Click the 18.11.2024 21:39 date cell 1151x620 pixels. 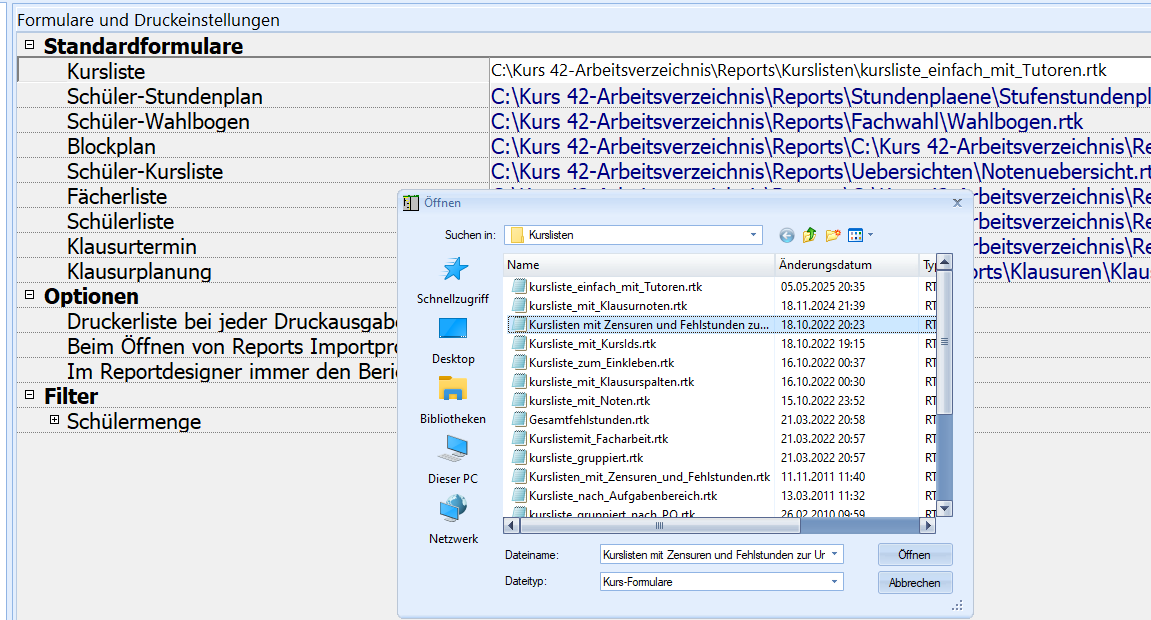823,305
